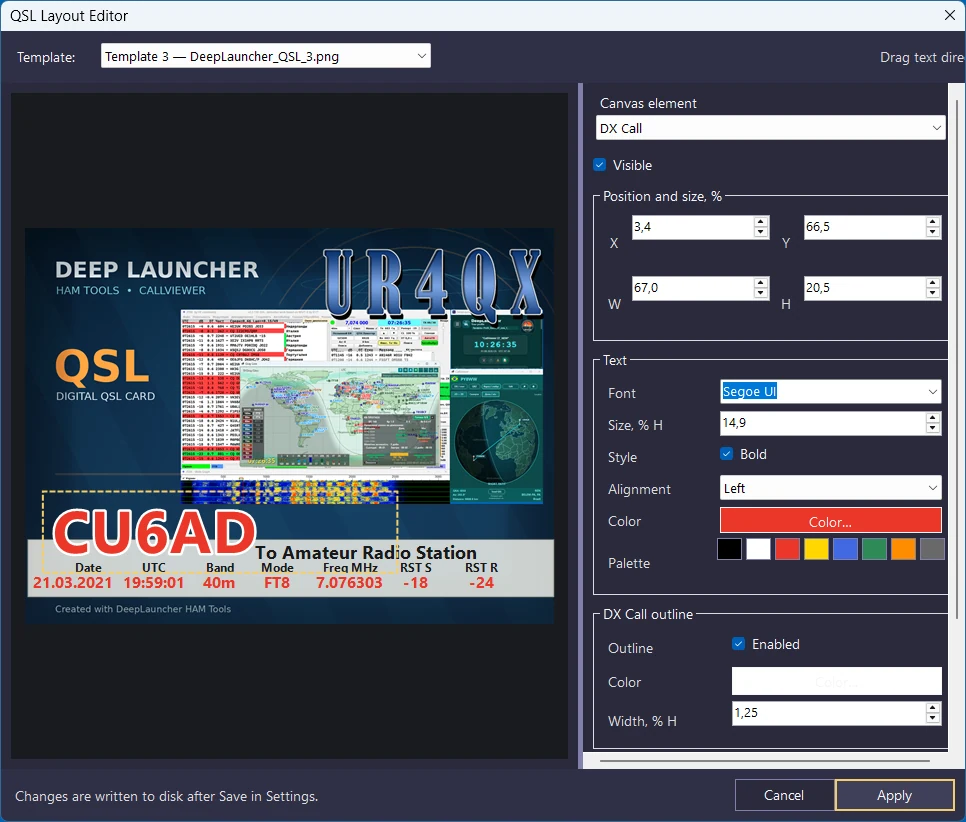Pick the yellow palette swatch
Viewport: 966px width, 822px height.
(816, 548)
